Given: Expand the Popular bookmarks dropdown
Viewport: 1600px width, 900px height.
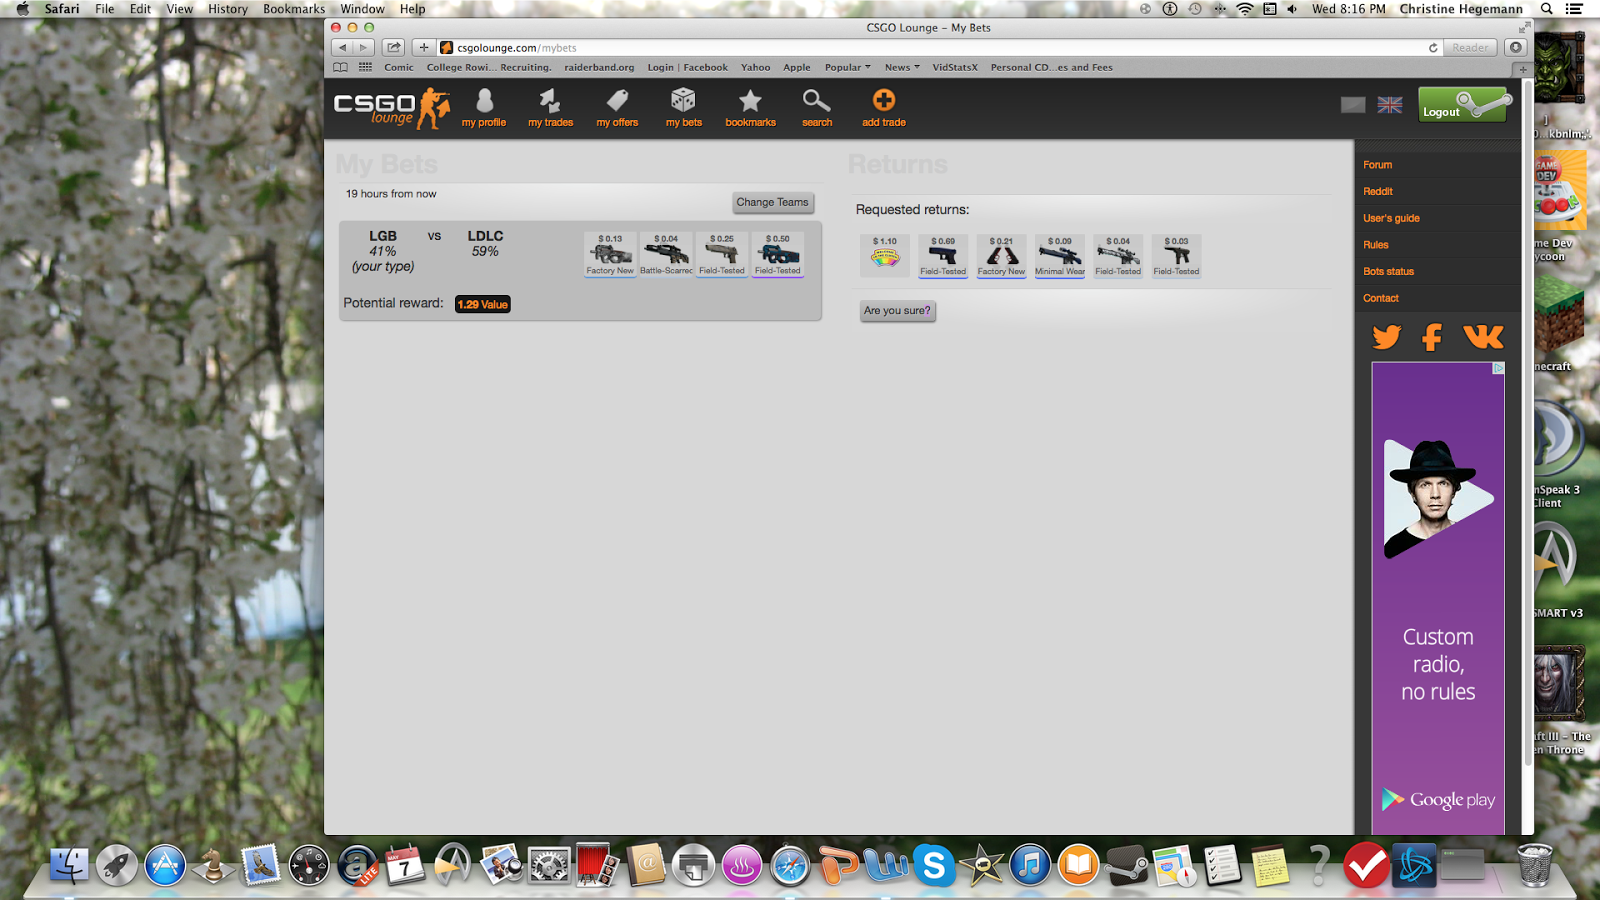Looking at the screenshot, I should click(847, 68).
